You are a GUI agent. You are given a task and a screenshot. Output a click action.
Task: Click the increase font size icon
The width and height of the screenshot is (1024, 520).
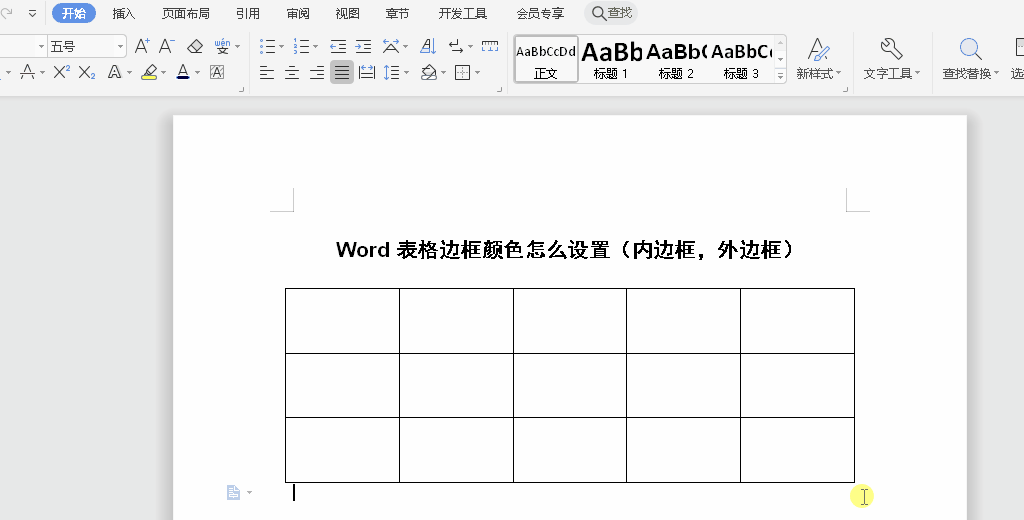(142, 46)
